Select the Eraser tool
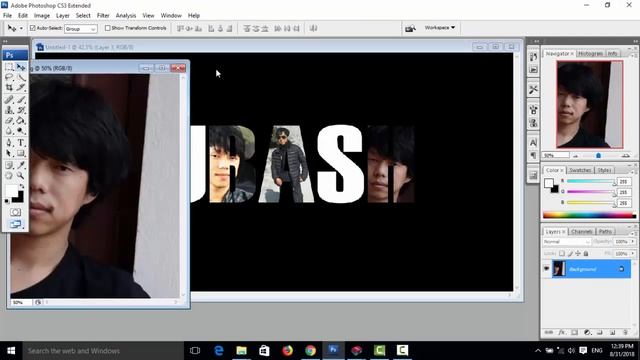 (9, 121)
